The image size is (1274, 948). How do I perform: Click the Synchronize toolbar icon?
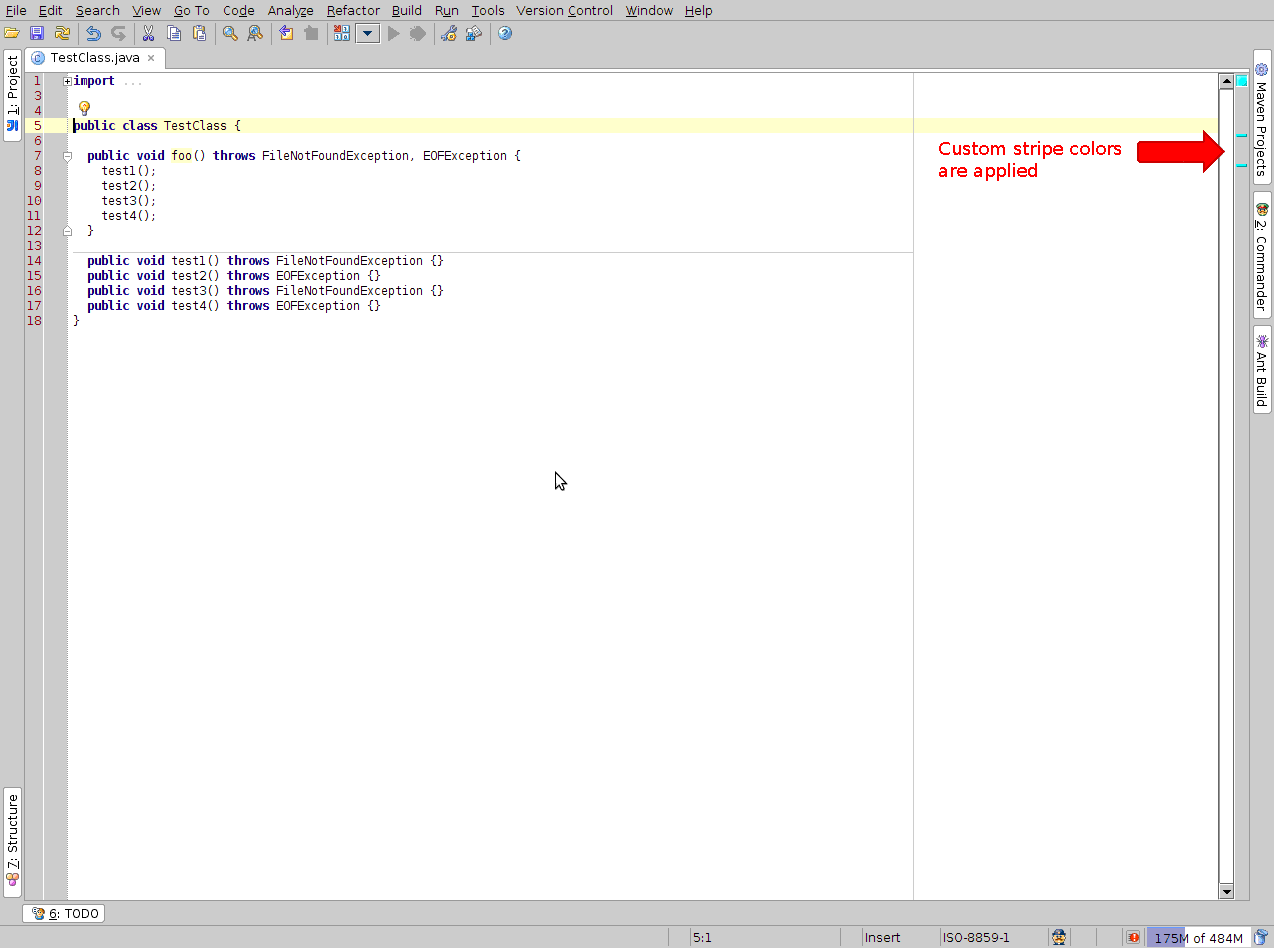point(62,33)
